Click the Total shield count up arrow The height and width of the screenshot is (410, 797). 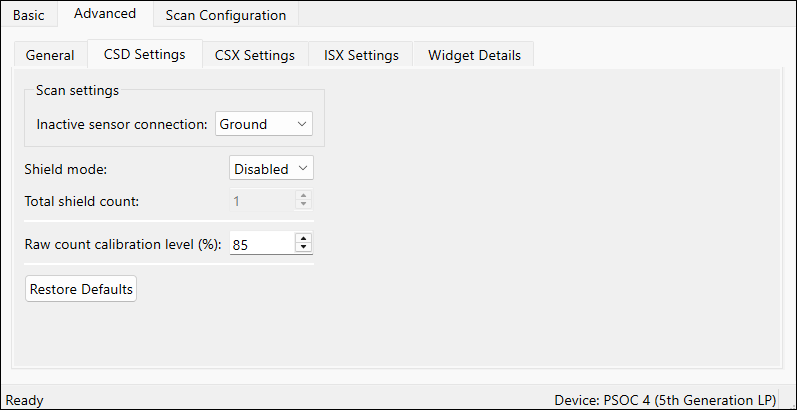coord(303,196)
